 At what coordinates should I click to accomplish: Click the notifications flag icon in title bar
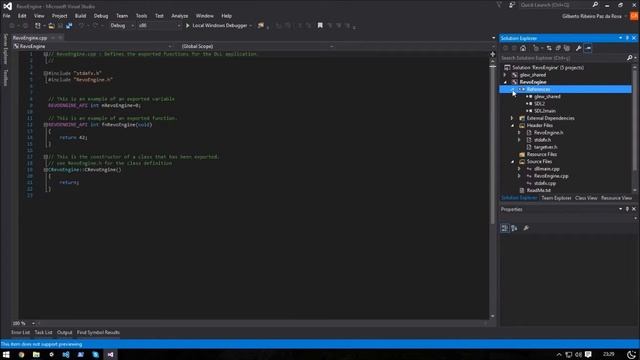coord(499,5)
